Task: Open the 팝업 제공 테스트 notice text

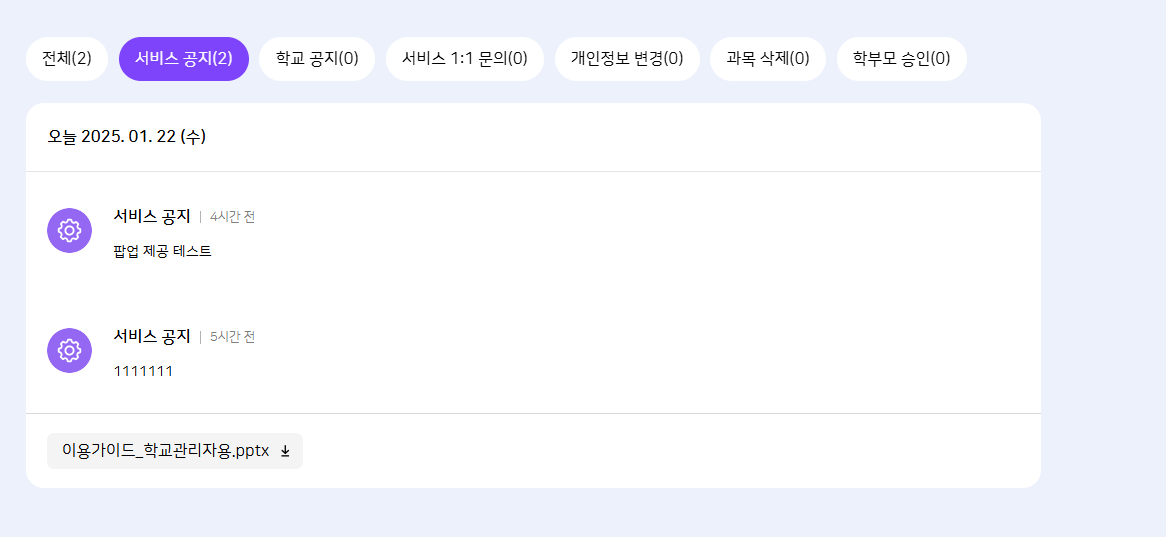Action: (163, 251)
